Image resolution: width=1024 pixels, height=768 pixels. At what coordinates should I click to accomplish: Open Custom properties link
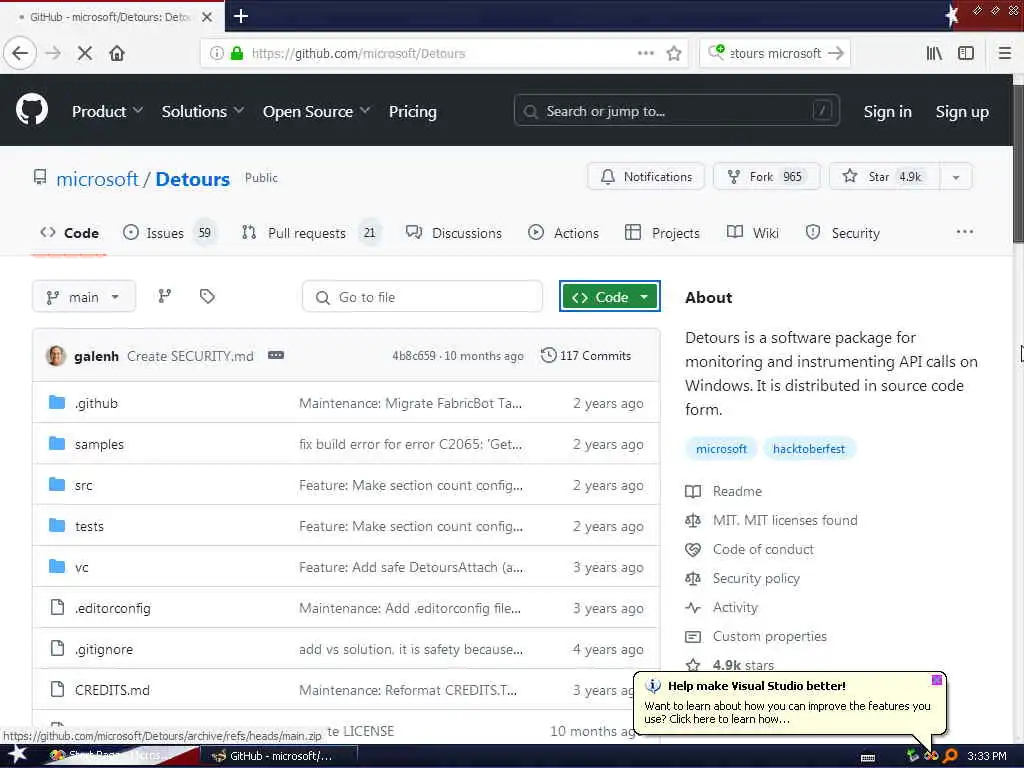[770, 637]
